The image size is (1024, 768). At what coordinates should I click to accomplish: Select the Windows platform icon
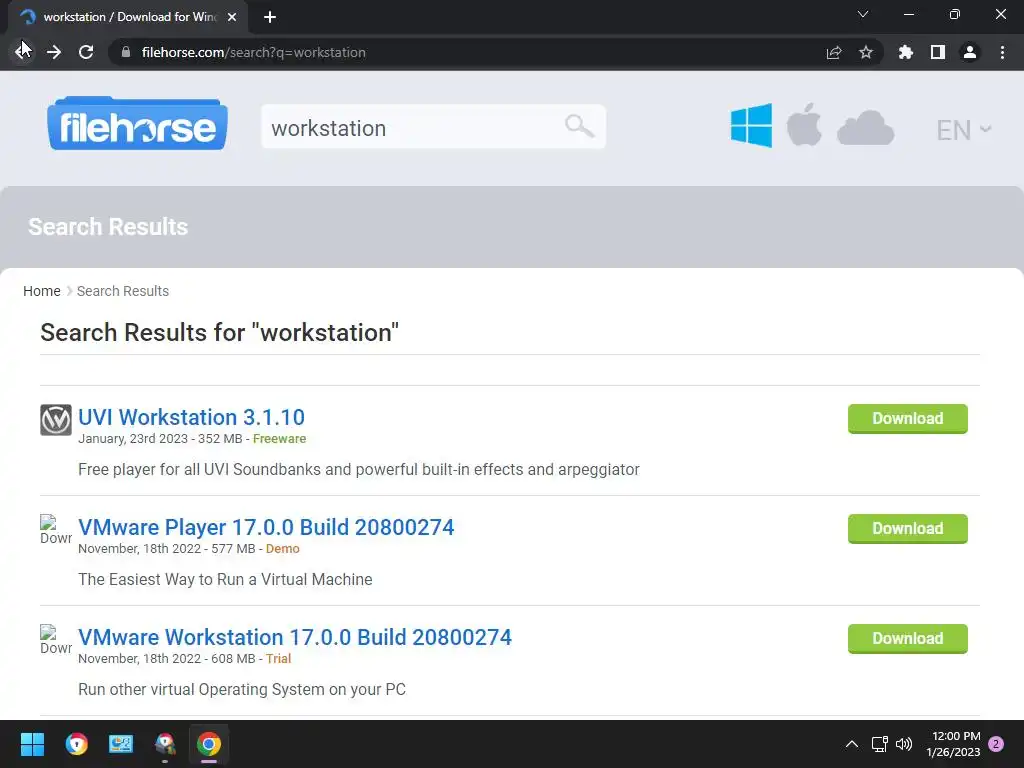click(751, 125)
